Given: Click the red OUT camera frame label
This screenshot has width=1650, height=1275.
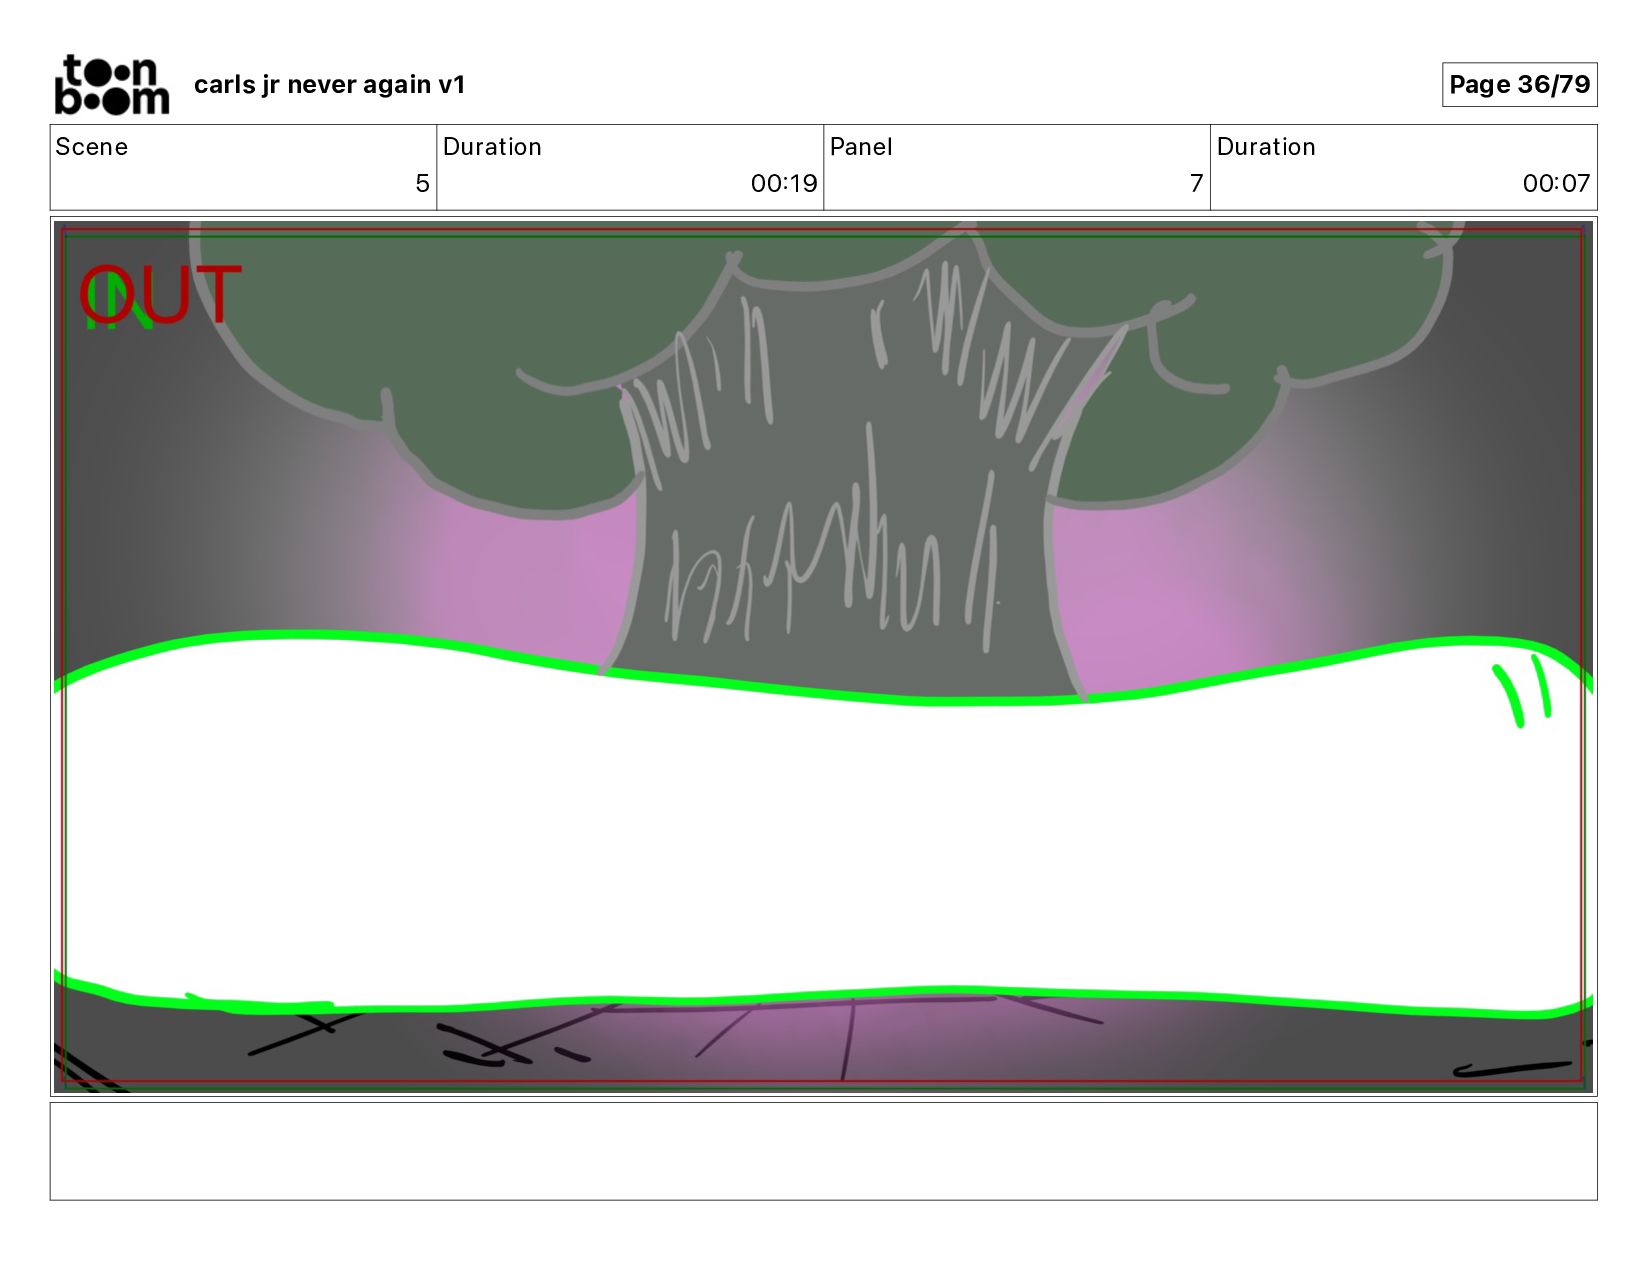Looking at the screenshot, I should tap(160, 295).
